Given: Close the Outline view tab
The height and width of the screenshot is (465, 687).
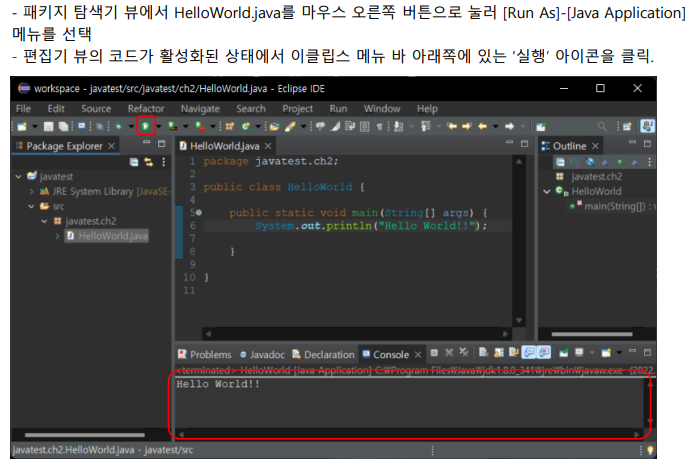Looking at the screenshot, I should (x=595, y=146).
